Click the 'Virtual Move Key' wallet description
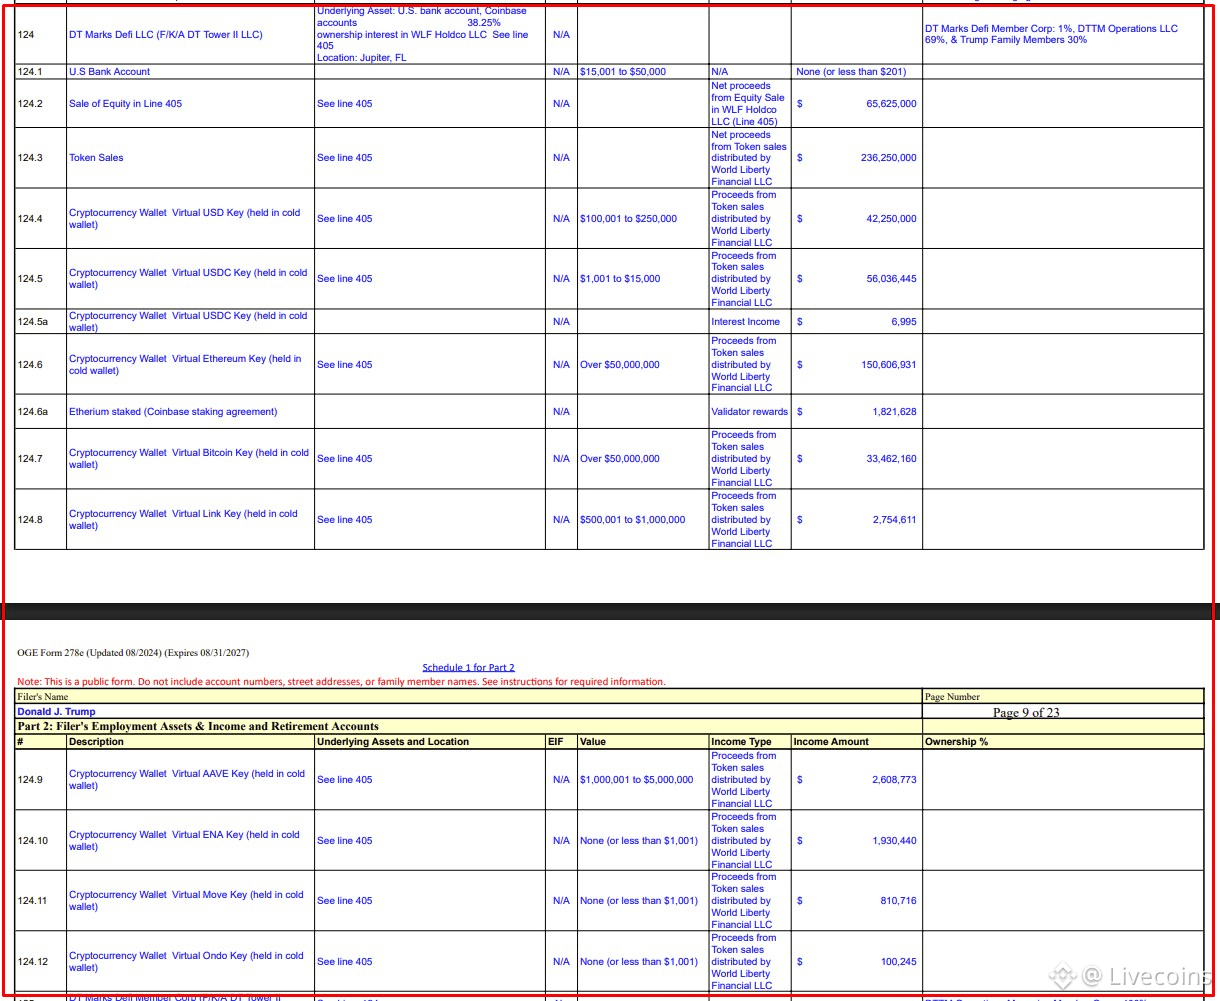 [186, 901]
